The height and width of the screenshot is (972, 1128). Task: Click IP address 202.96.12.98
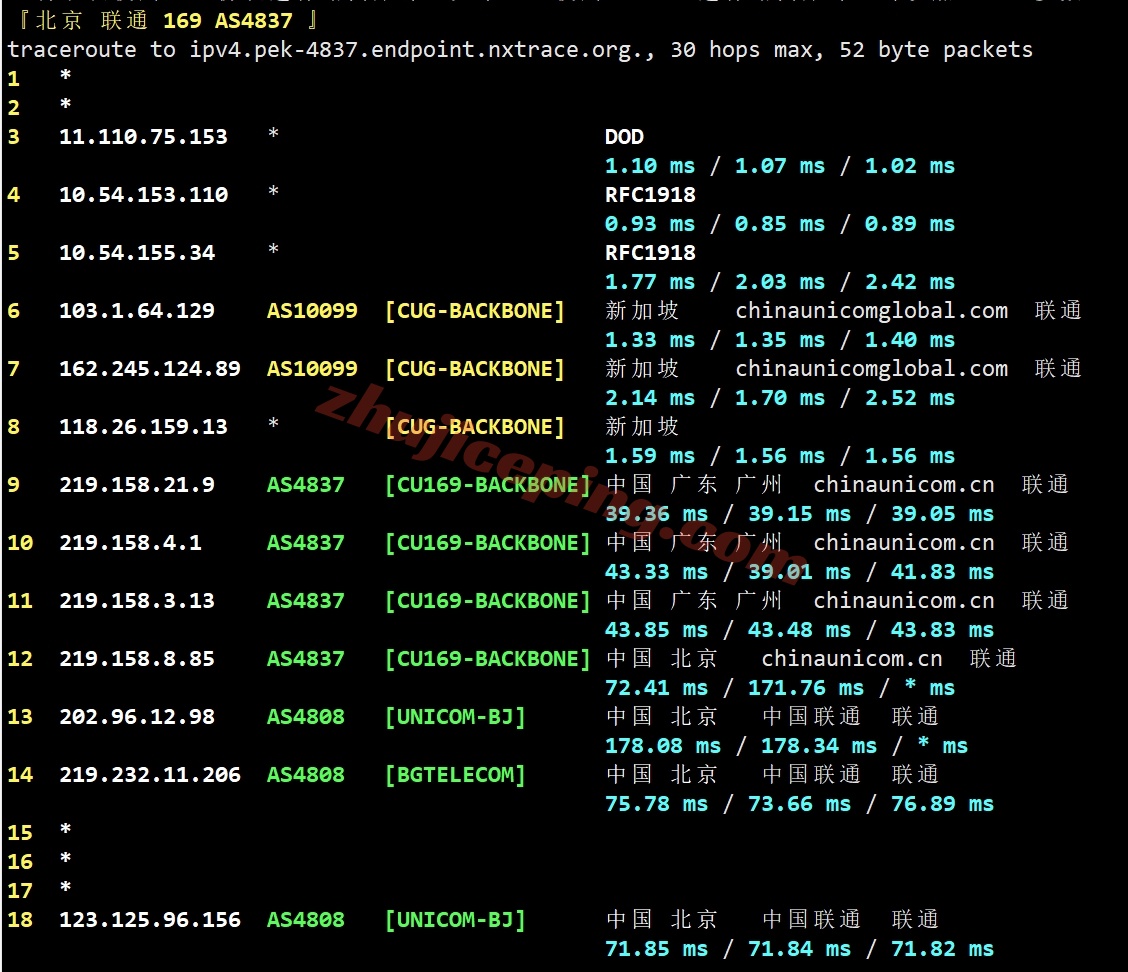pos(137,717)
